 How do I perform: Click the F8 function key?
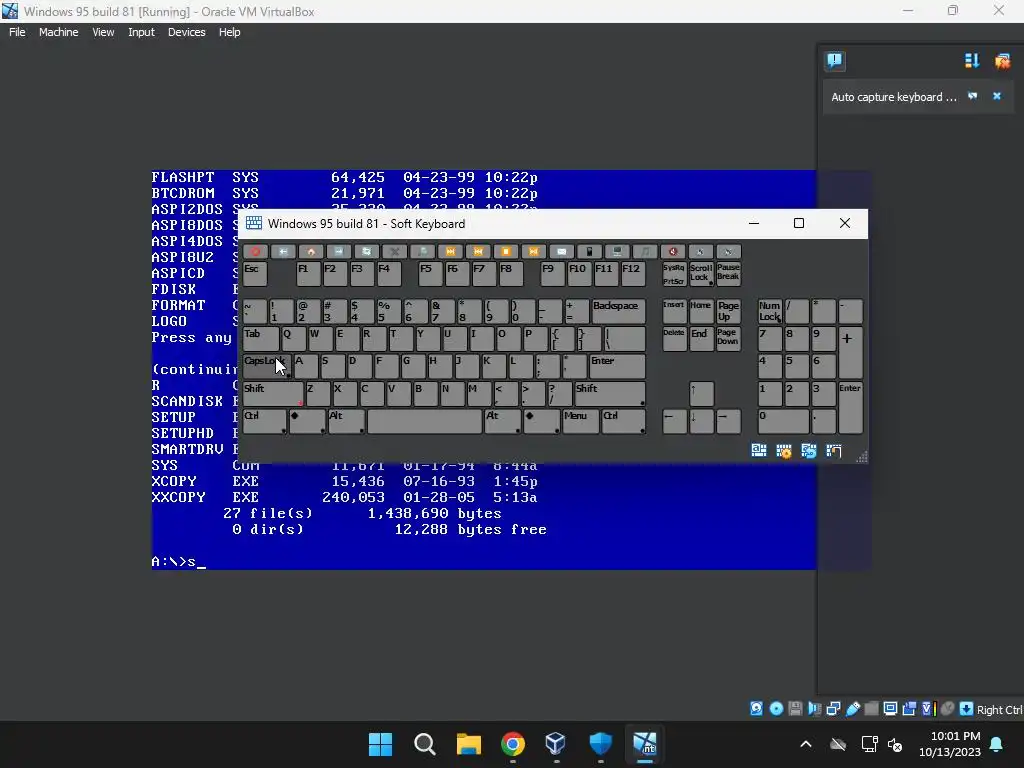pos(511,274)
